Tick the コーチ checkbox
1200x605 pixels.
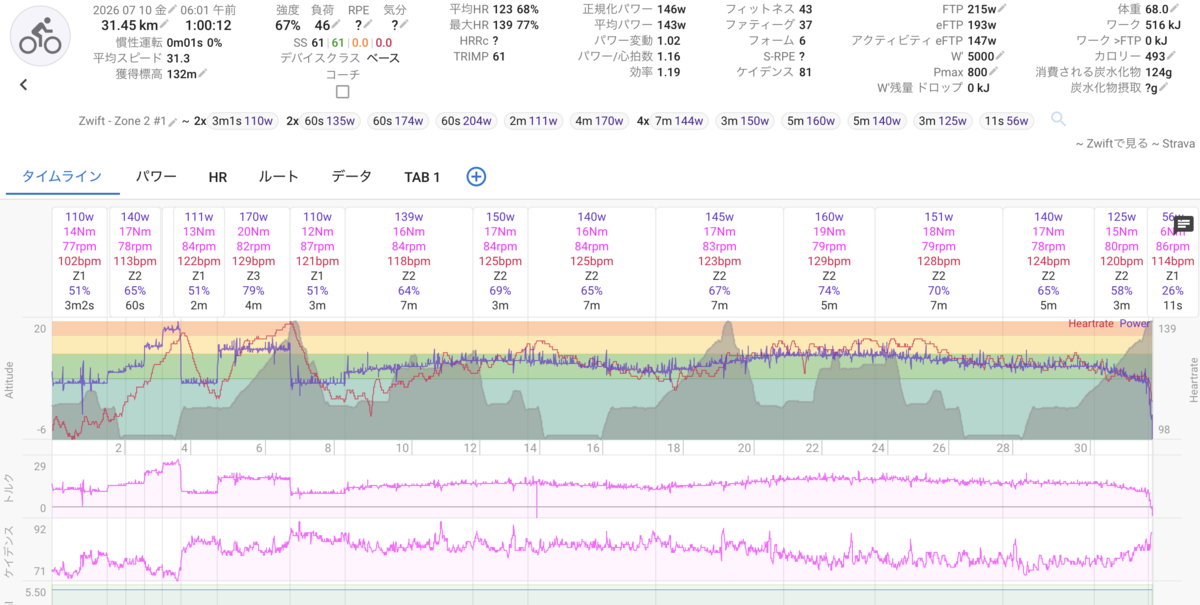[x=343, y=92]
